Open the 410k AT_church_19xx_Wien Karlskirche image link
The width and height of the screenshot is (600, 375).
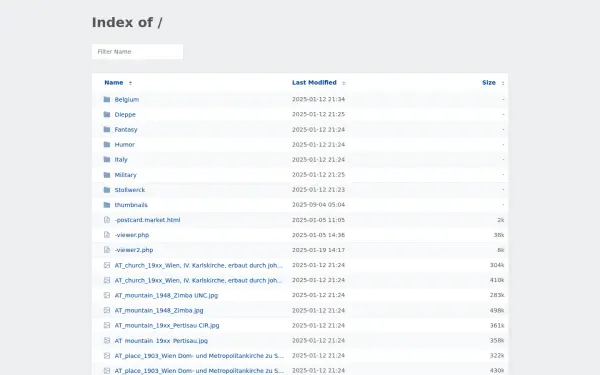pyautogui.click(x=199, y=280)
